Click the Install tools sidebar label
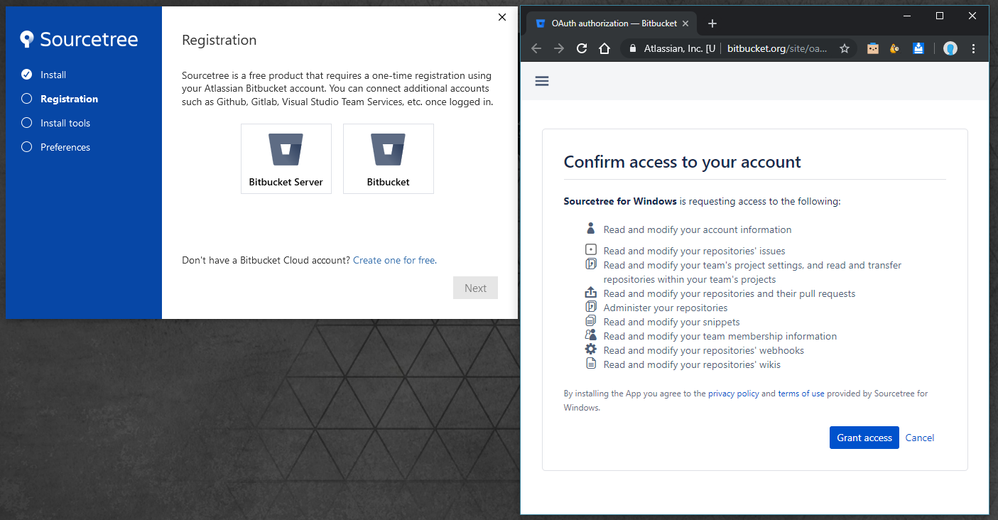Viewport: 998px width, 520px height. point(66,123)
